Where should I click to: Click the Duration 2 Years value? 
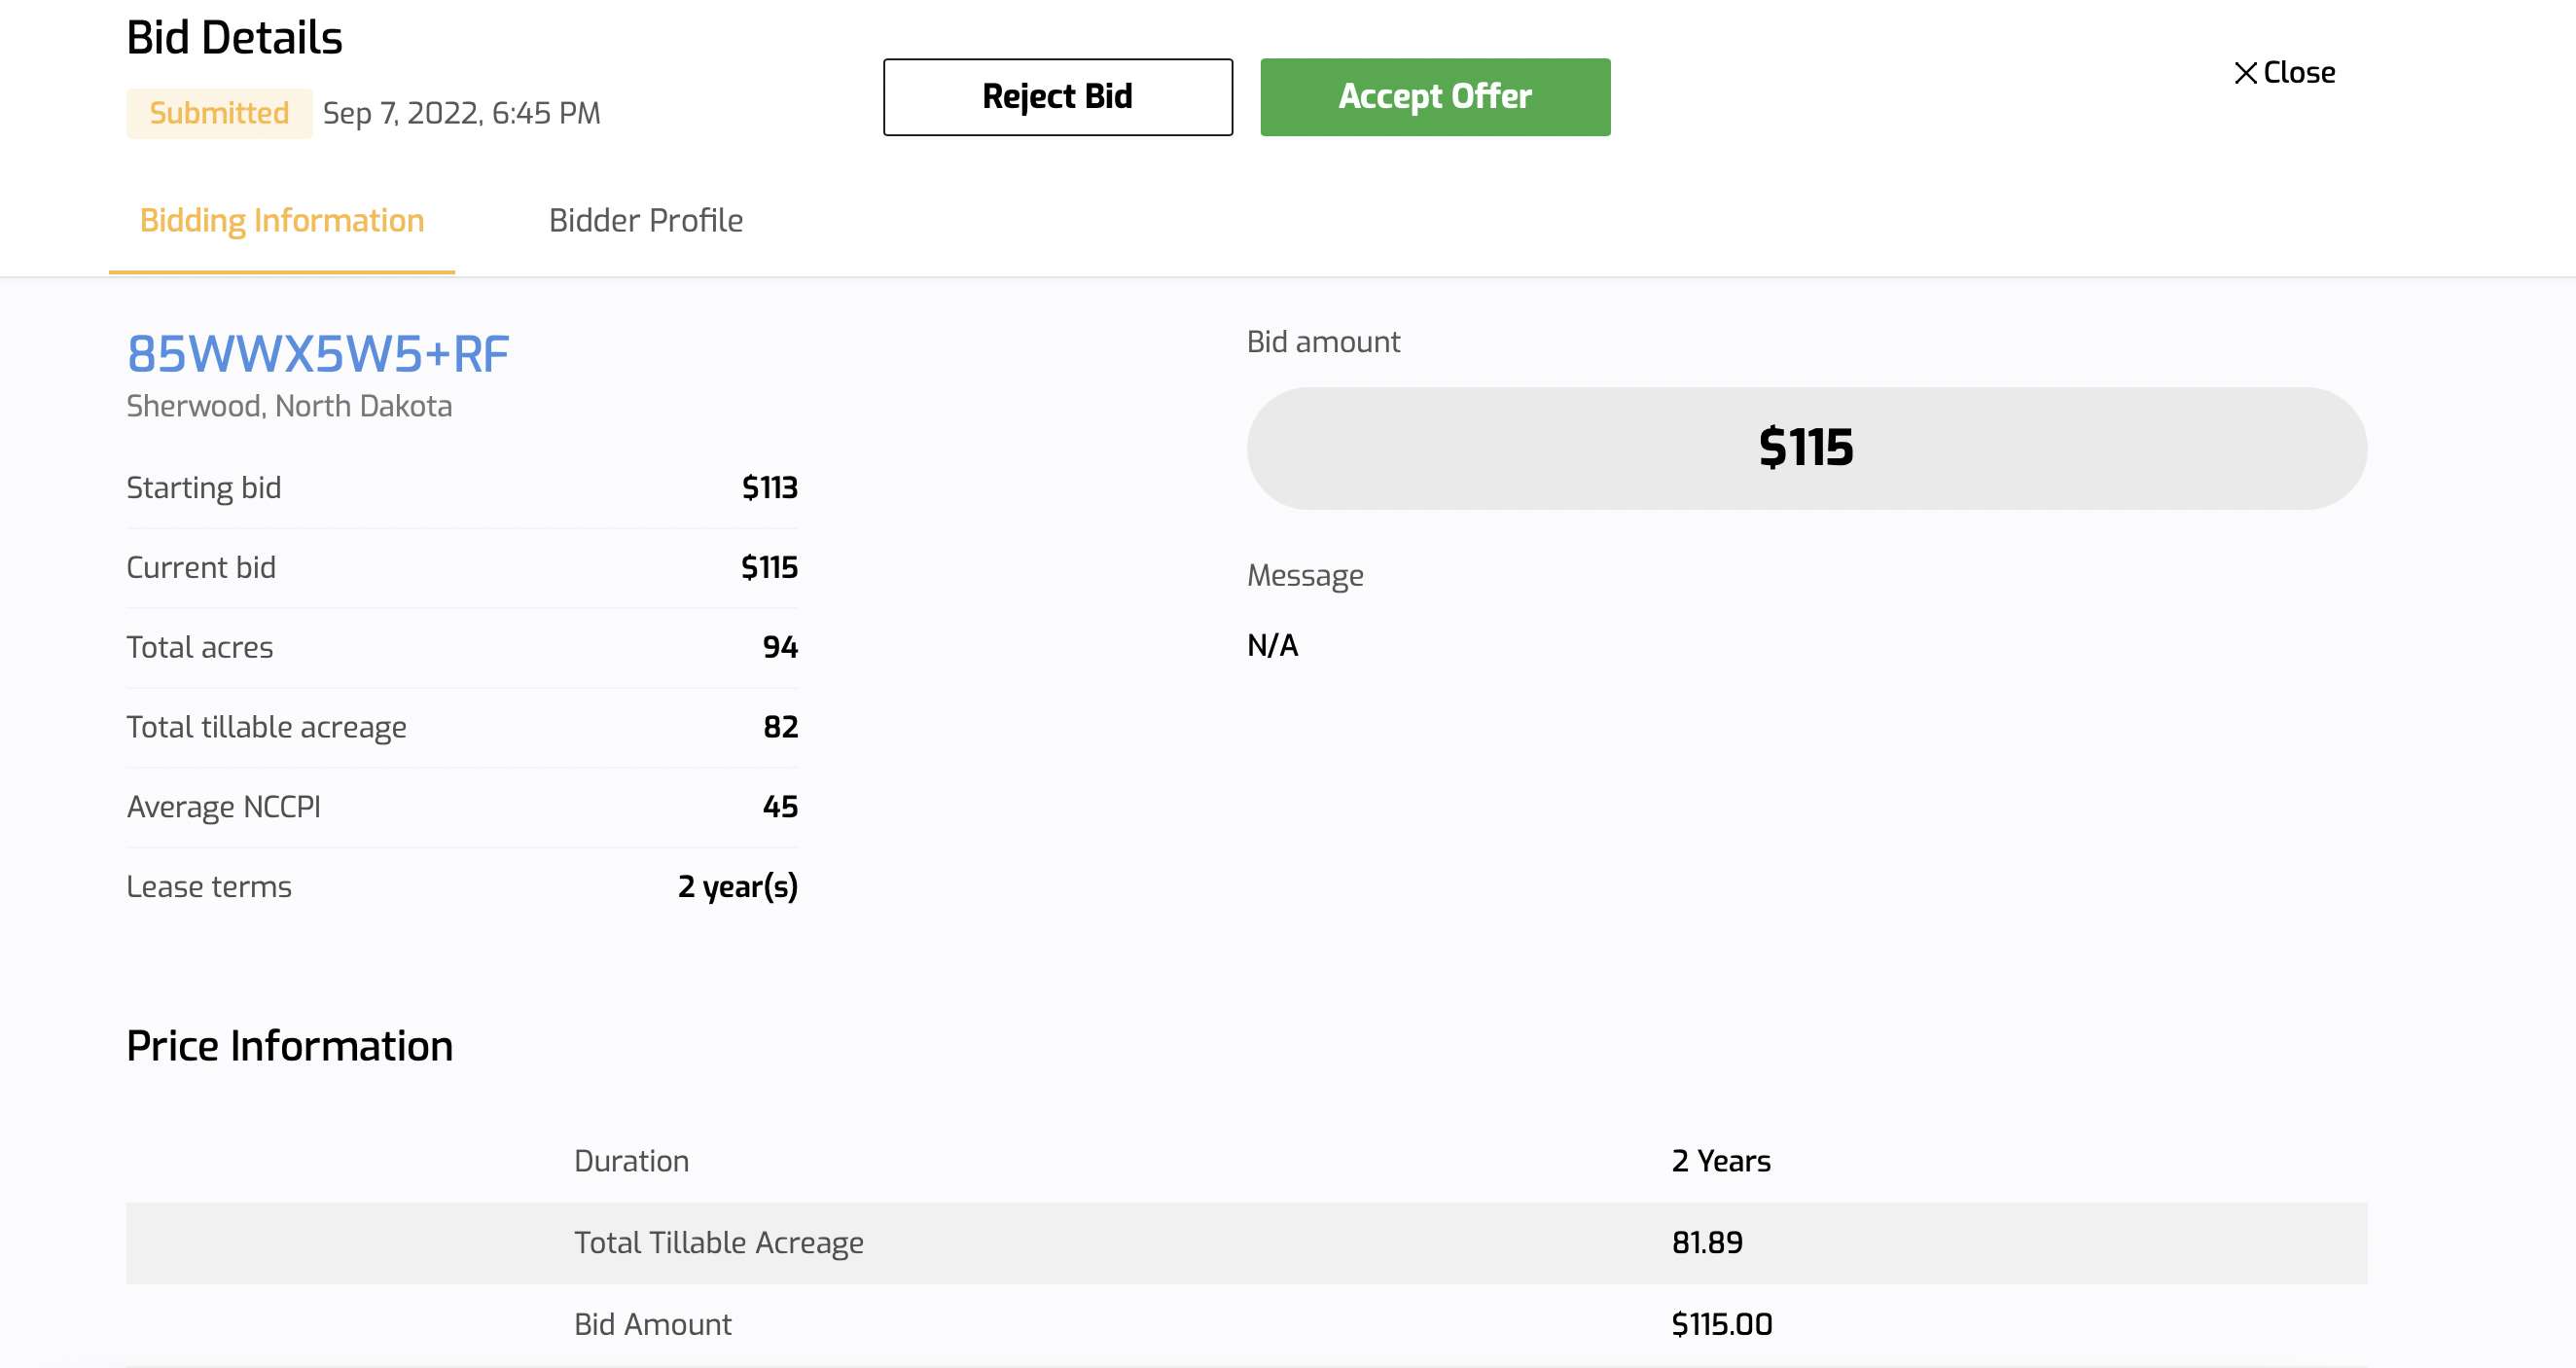click(1720, 1161)
